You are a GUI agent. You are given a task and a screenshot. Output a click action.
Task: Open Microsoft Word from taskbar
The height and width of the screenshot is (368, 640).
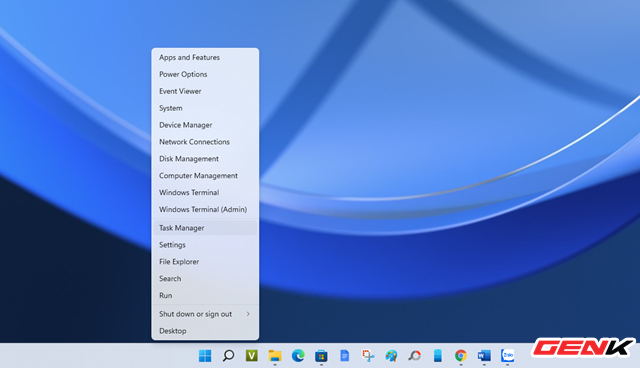tap(484, 356)
